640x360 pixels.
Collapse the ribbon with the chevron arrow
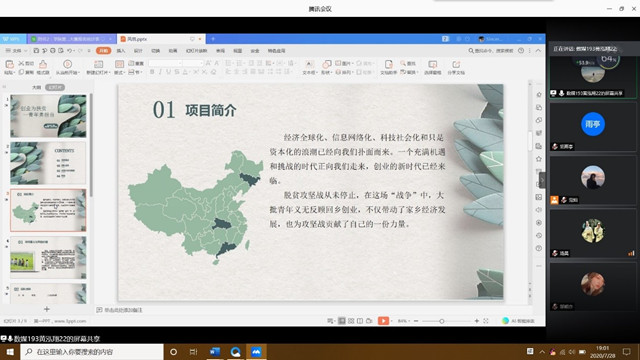pyautogui.click(x=538, y=51)
